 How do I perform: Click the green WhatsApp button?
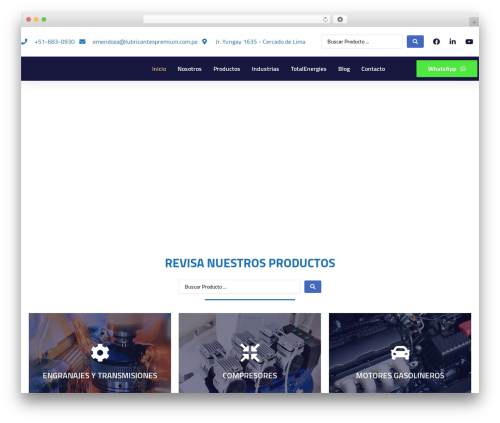[447, 69]
